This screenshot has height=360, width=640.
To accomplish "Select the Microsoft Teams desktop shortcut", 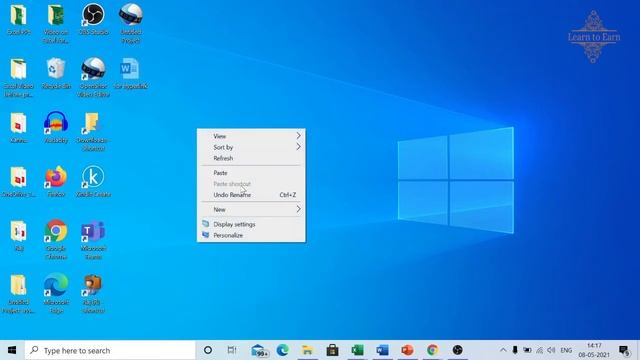I will click(93, 240).
